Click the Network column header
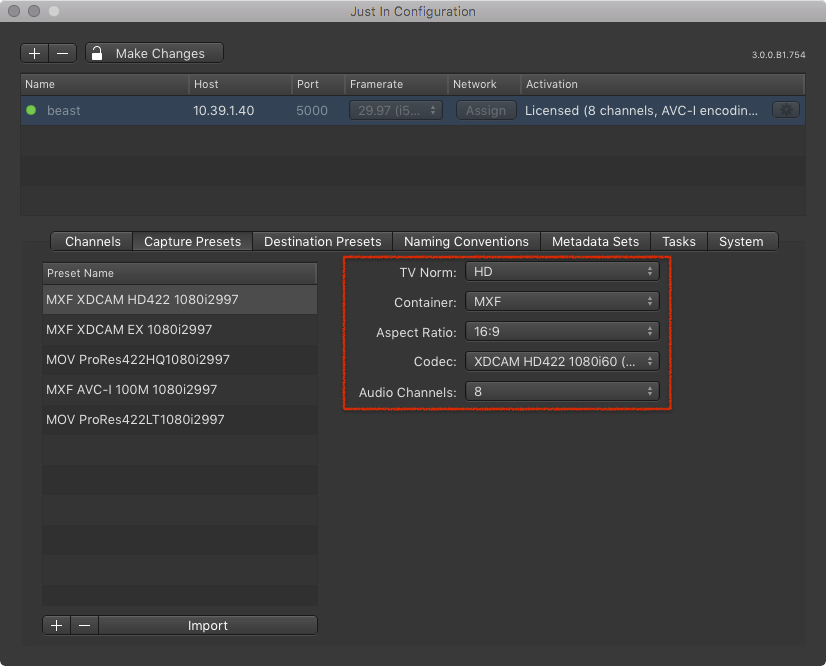 point(485,84)
